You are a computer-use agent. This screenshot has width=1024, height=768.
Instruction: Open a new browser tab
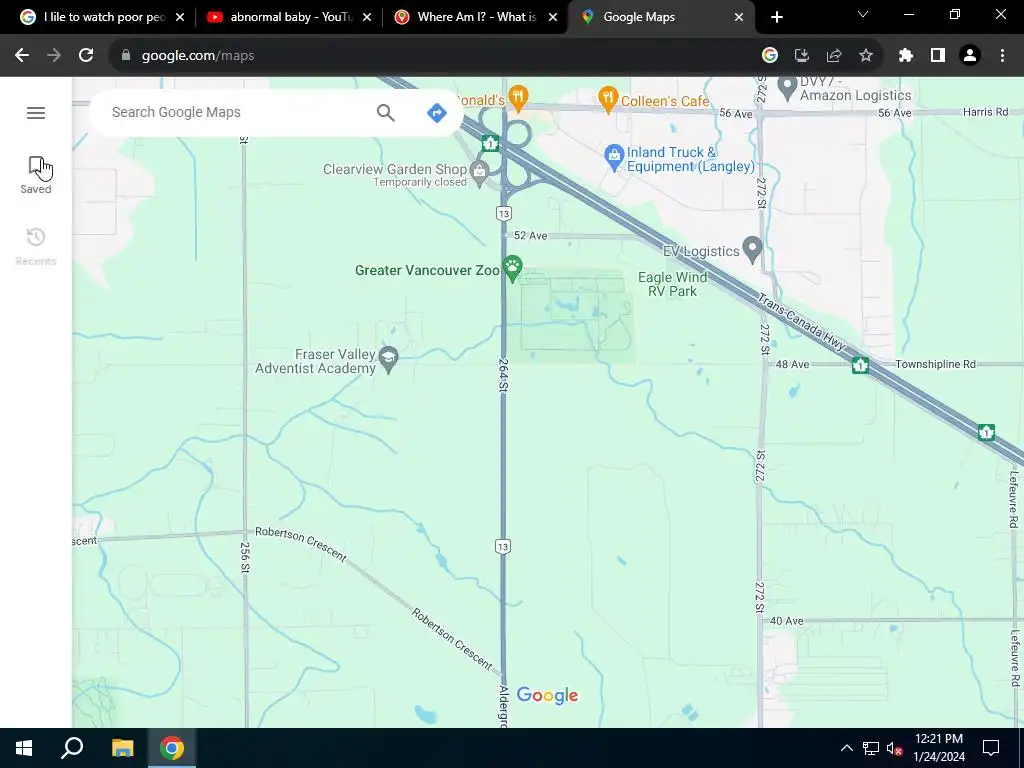776,17
